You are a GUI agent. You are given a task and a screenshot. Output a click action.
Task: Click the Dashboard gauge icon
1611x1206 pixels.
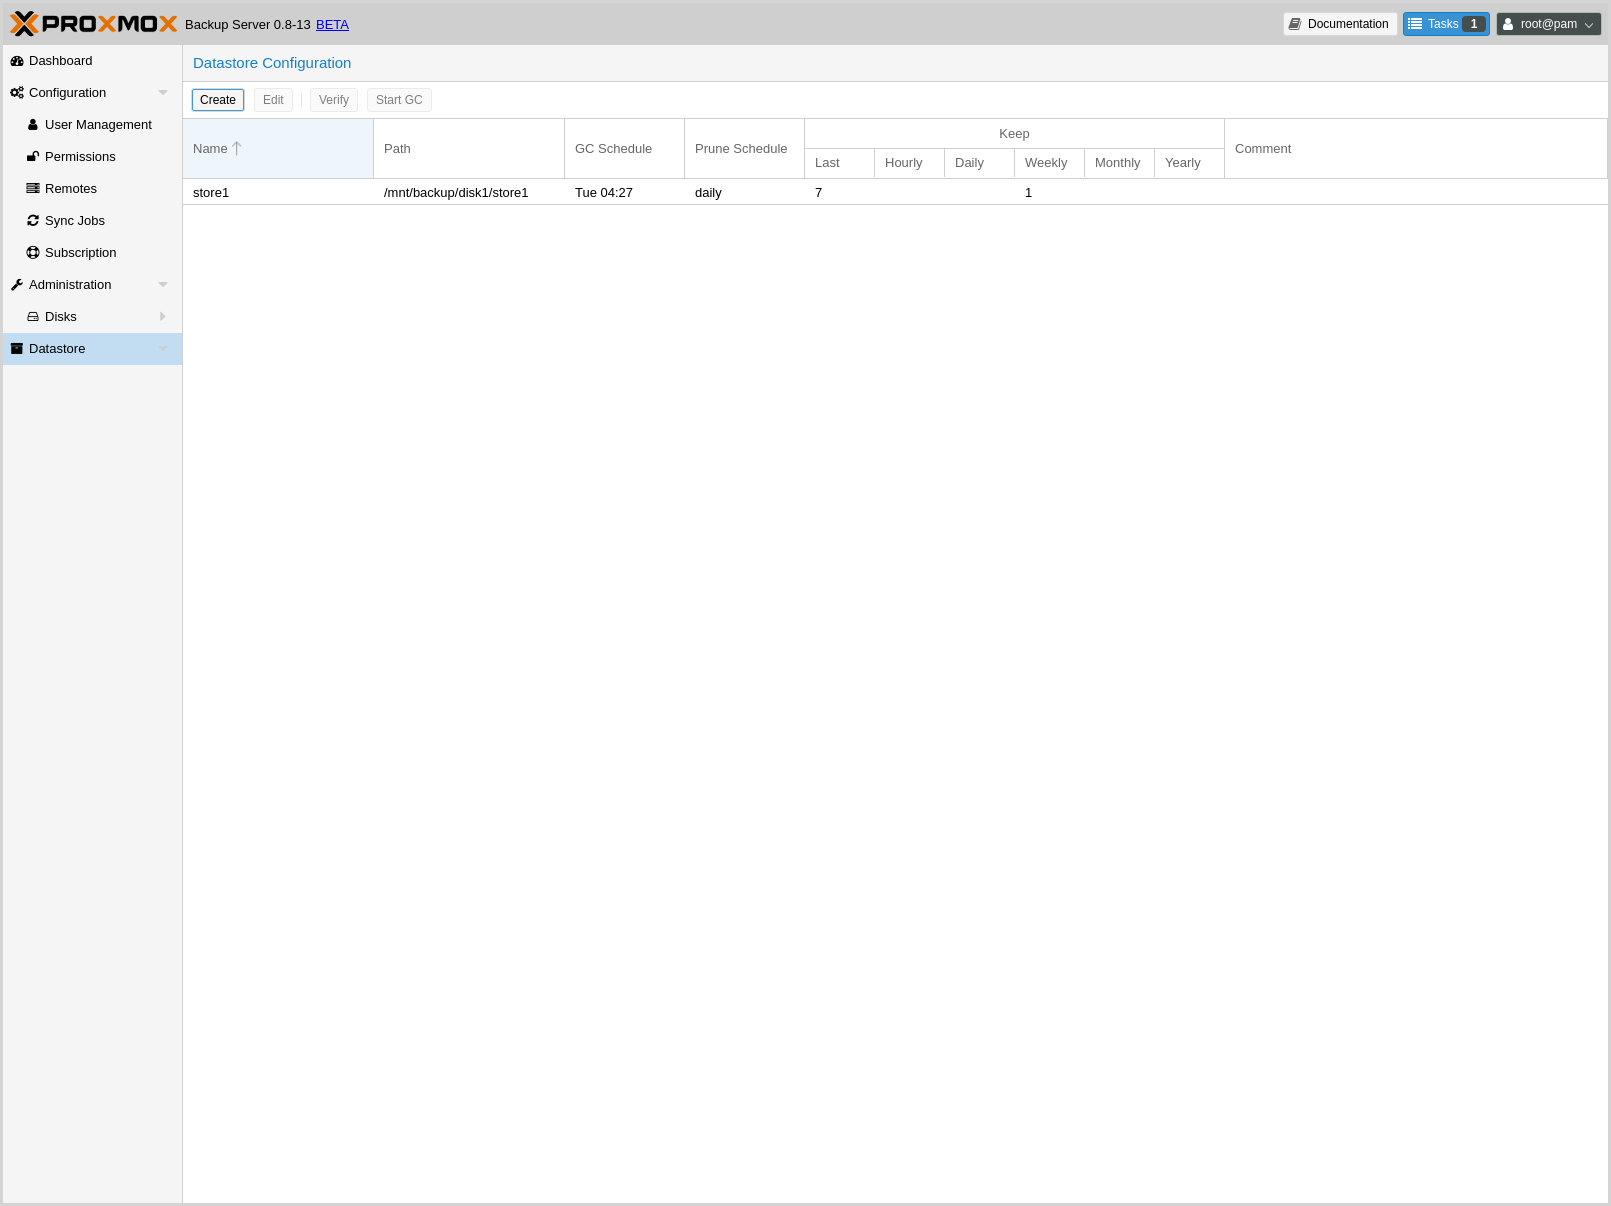tap(17, 61)
